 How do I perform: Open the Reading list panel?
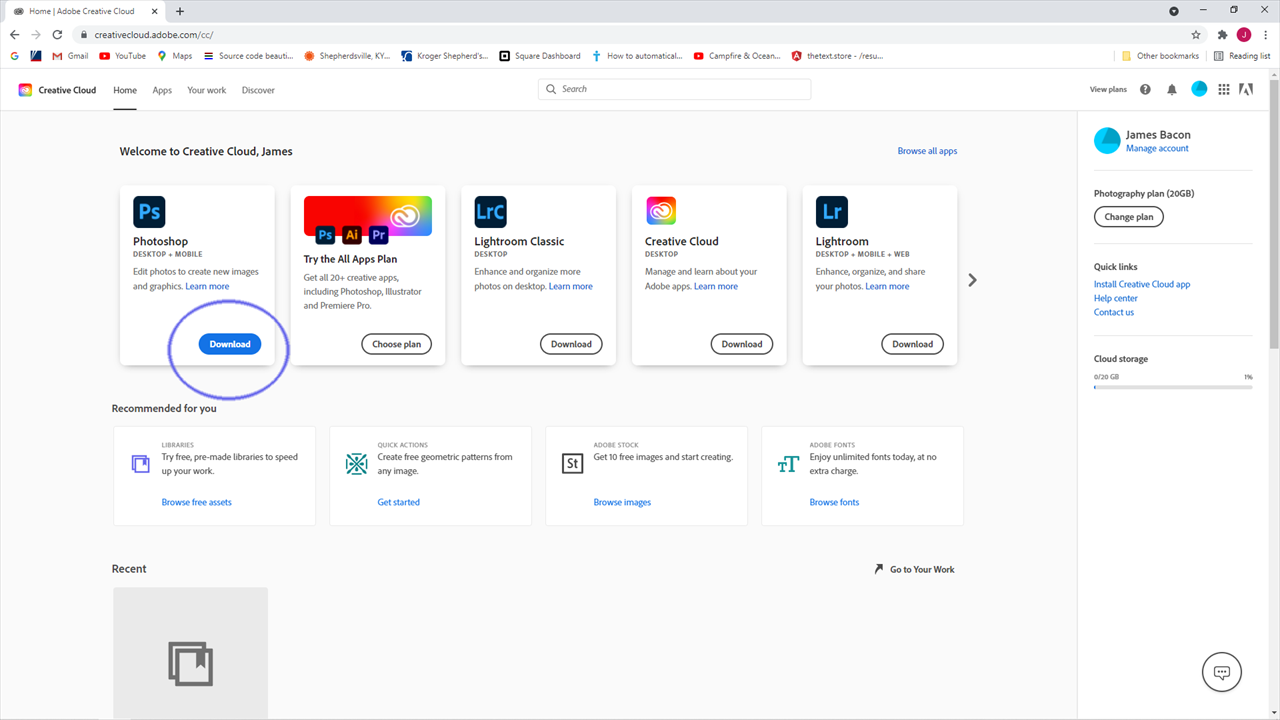(x=1242, y=56)
